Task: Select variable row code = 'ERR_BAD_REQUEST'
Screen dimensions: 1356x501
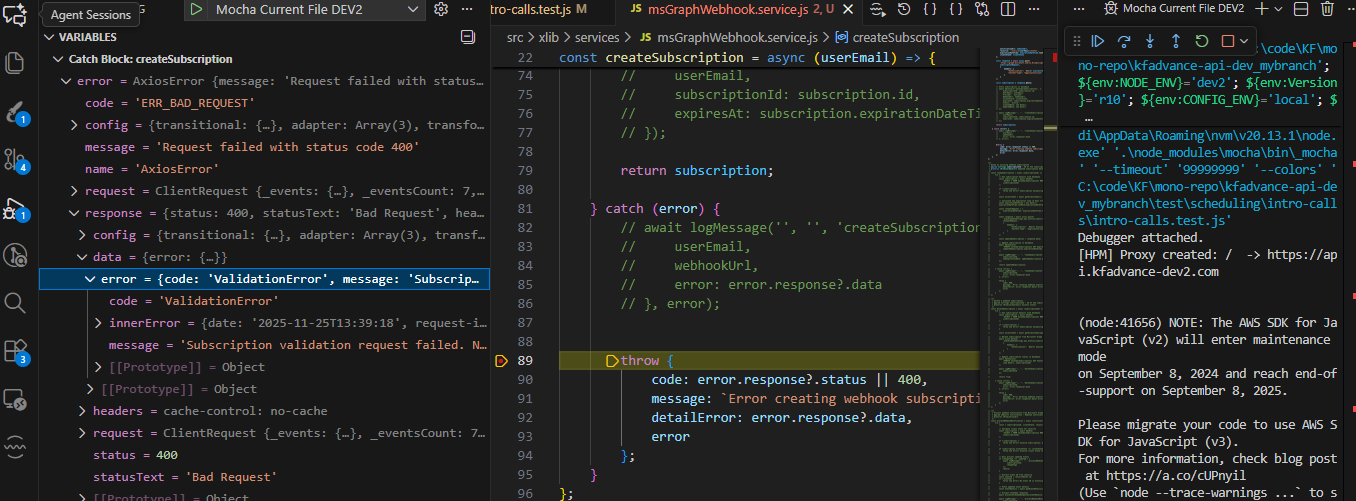Action: point(264,103)
